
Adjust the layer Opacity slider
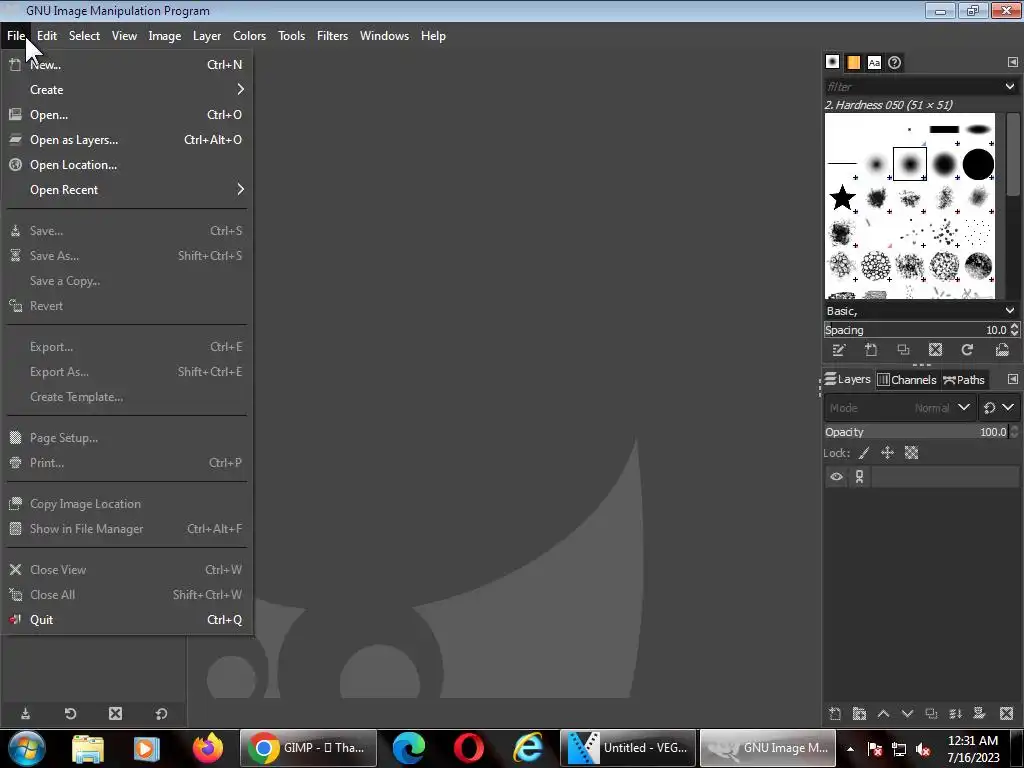pyautogui.click(x=916, y=432)
